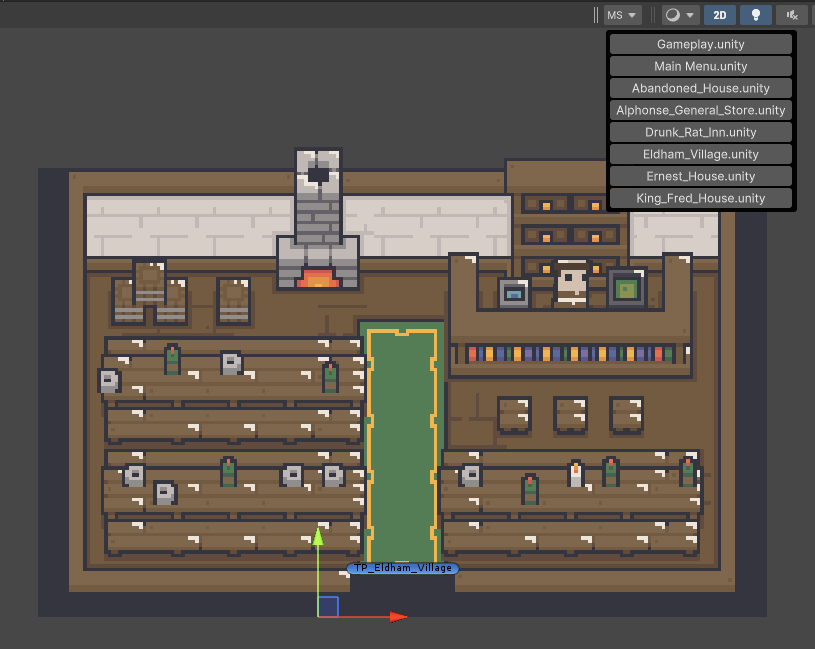Load the King_Fred_House.unity scene
815x649 pixels.
(700, 198)
